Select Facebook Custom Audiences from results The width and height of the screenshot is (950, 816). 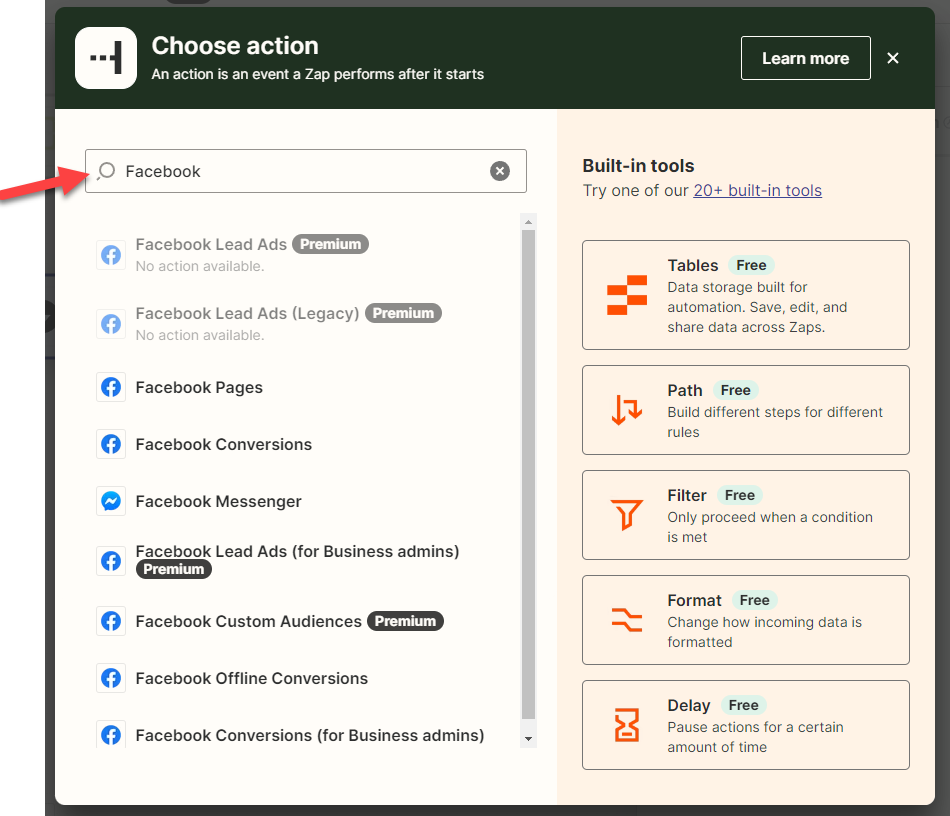pos(248,621)
